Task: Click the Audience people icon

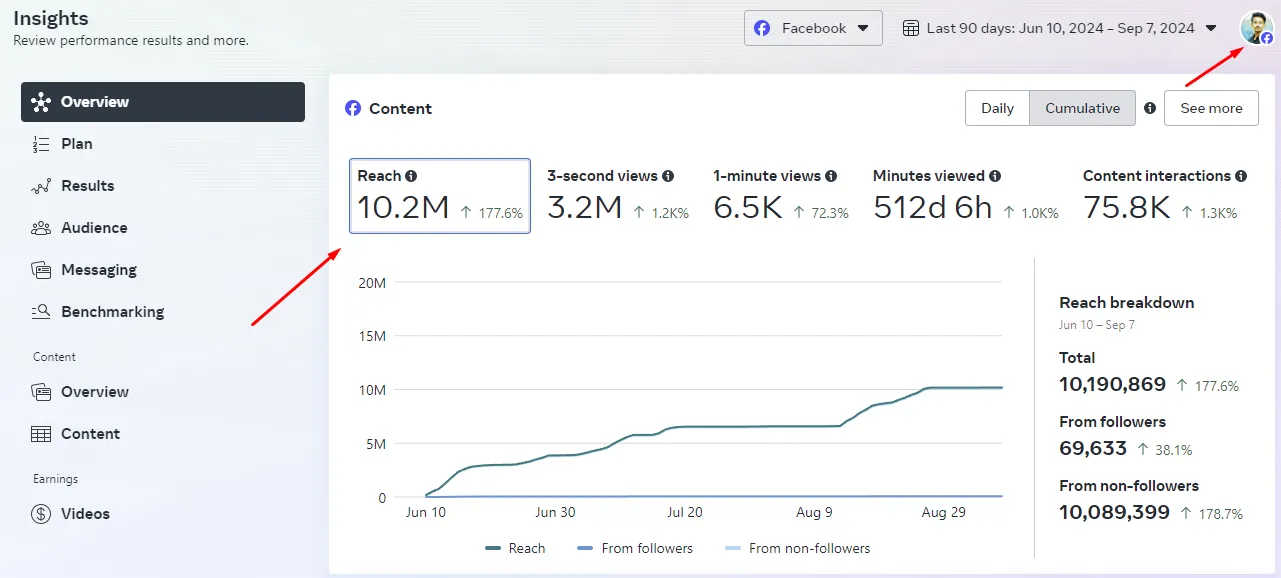Action: point(41,228)
